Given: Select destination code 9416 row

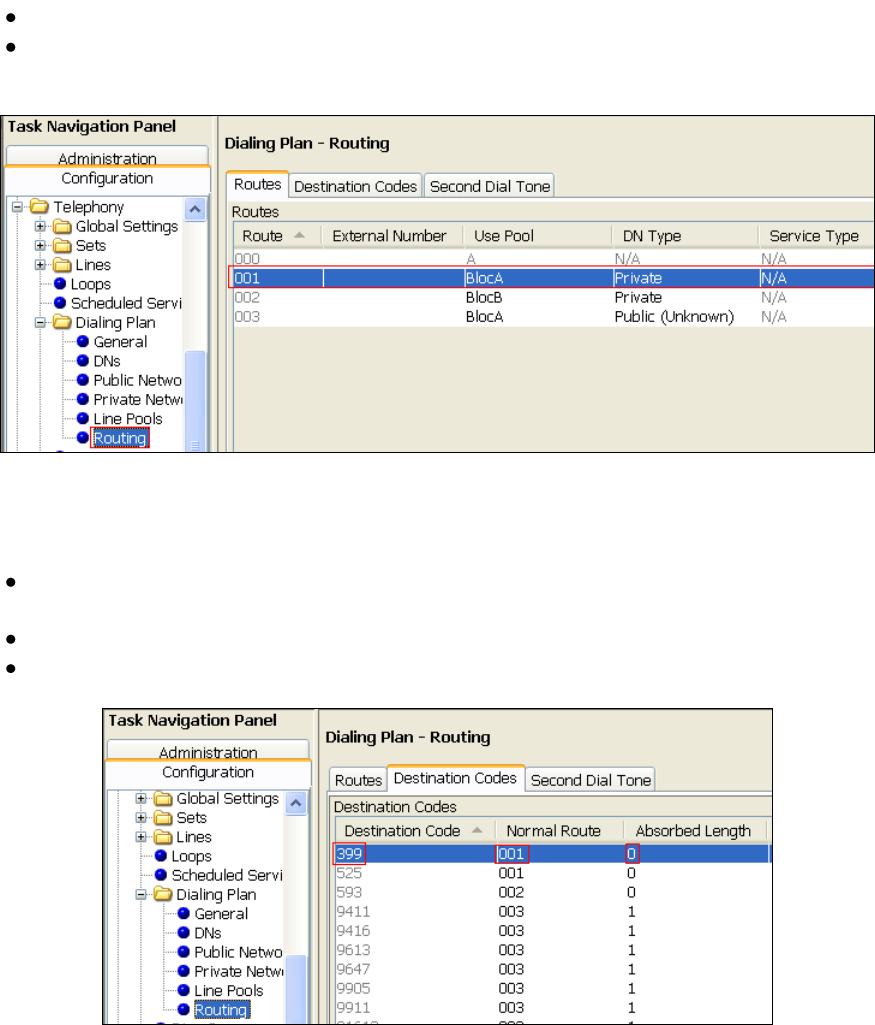Looking at the screenshot, I should [x=553, y=931].
